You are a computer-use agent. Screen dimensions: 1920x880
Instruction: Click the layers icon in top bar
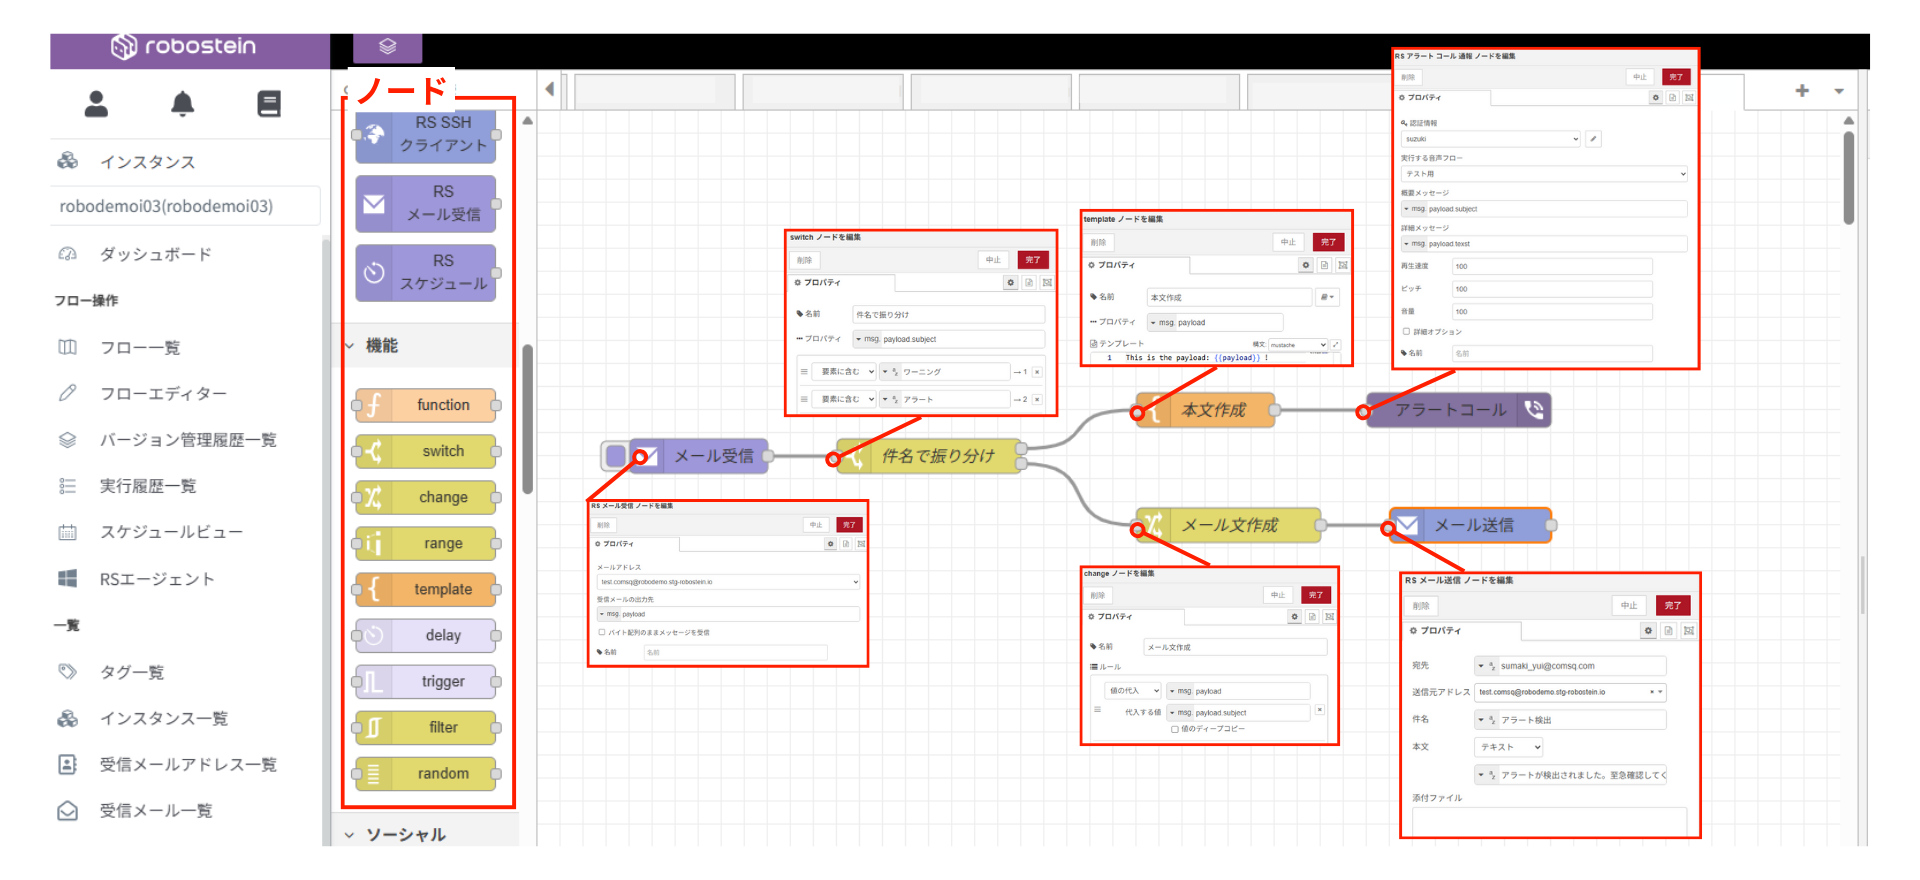click(x=387, y=47)
